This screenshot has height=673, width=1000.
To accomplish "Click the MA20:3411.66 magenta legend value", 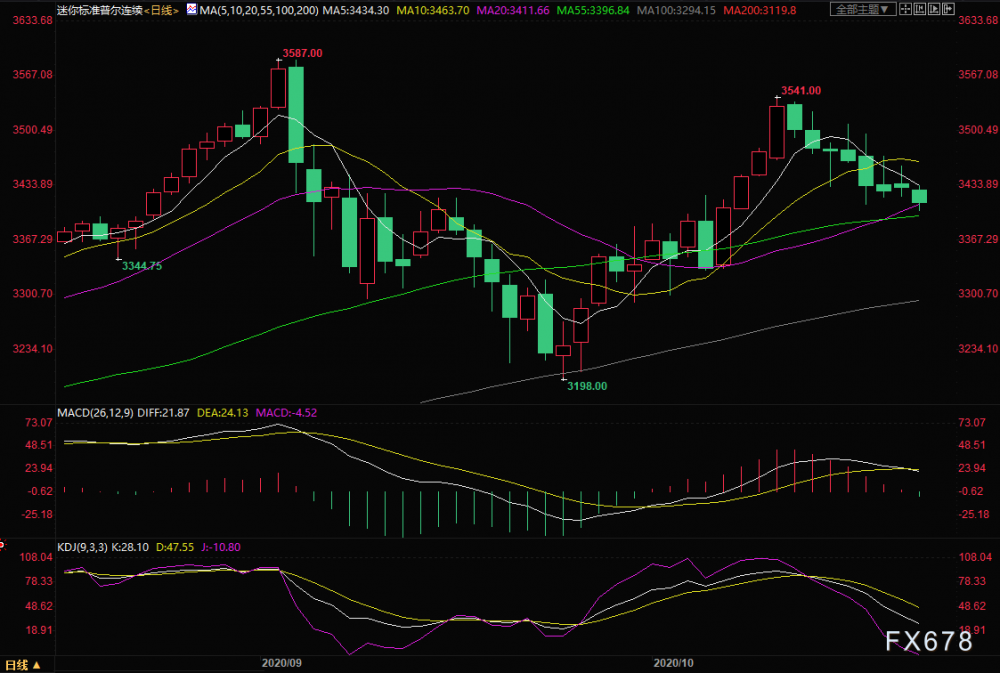I will [x=513, y=10].
